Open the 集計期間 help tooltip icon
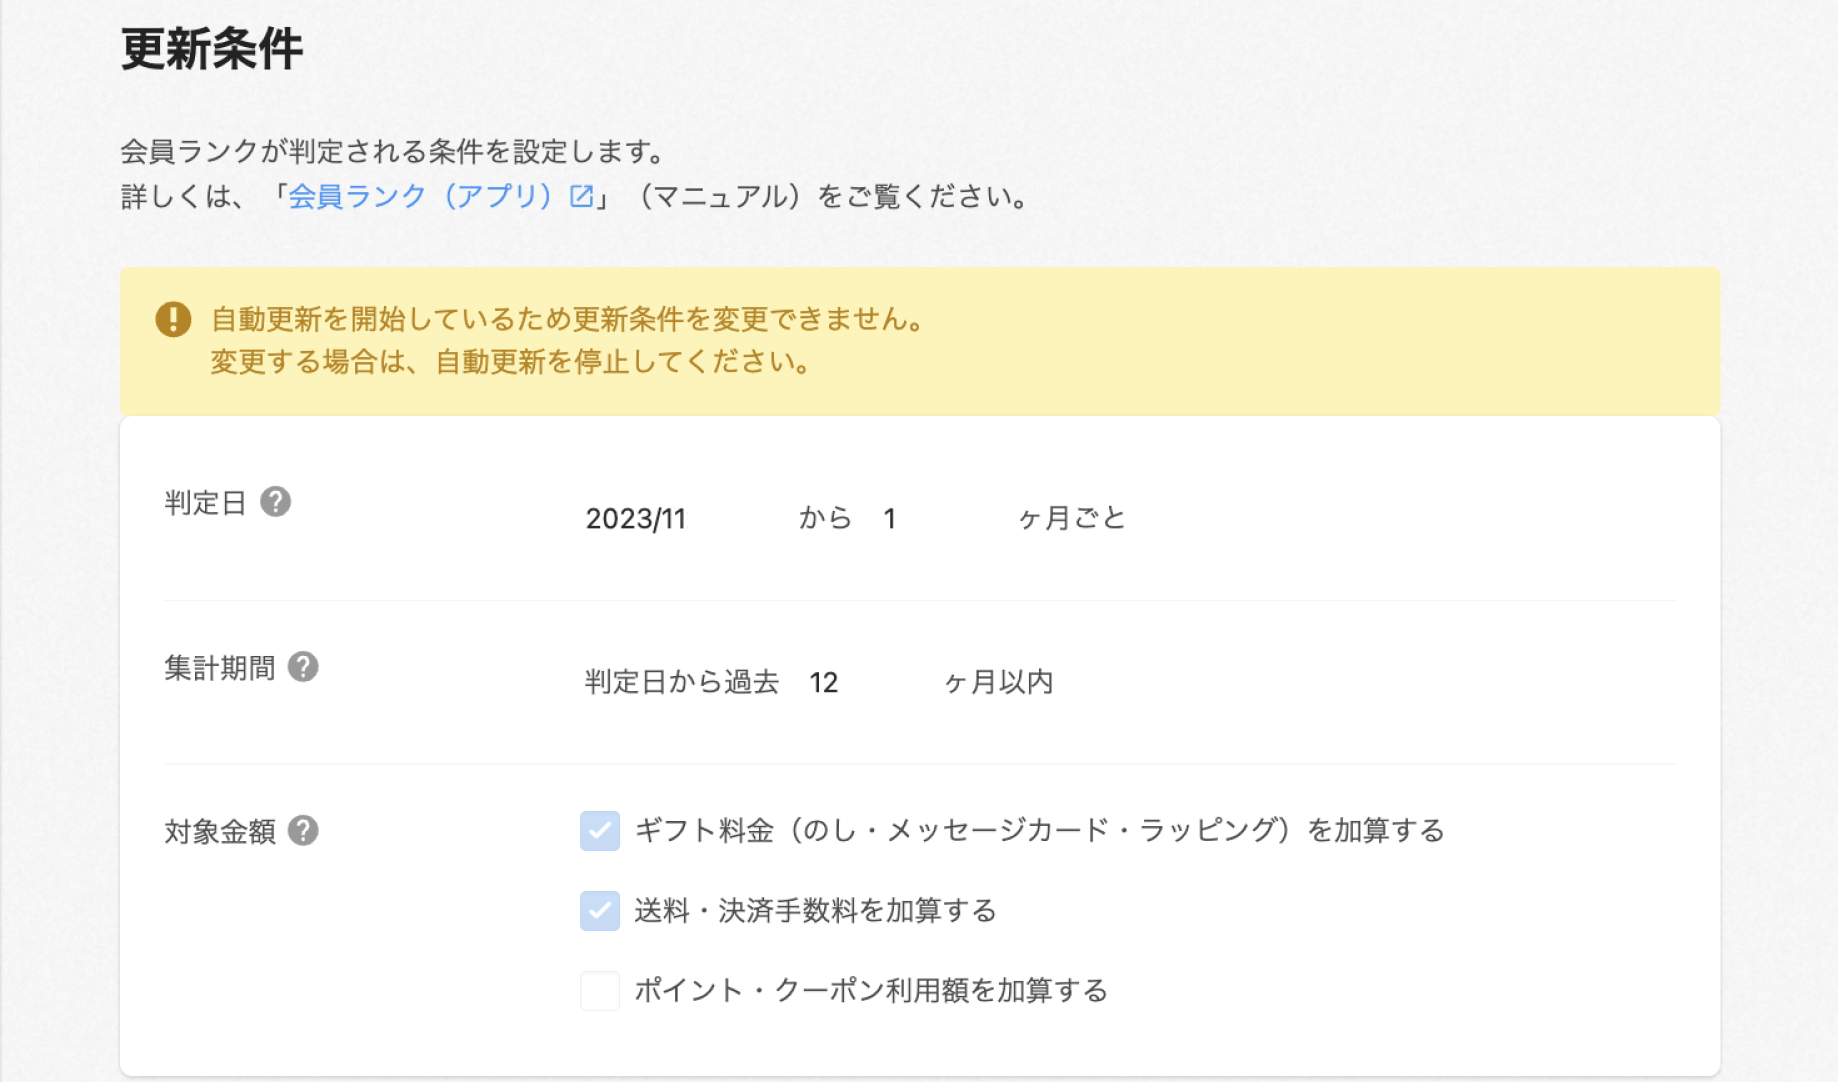The height and width of the screenshot is (1082, 1838). tap(303, 665)
